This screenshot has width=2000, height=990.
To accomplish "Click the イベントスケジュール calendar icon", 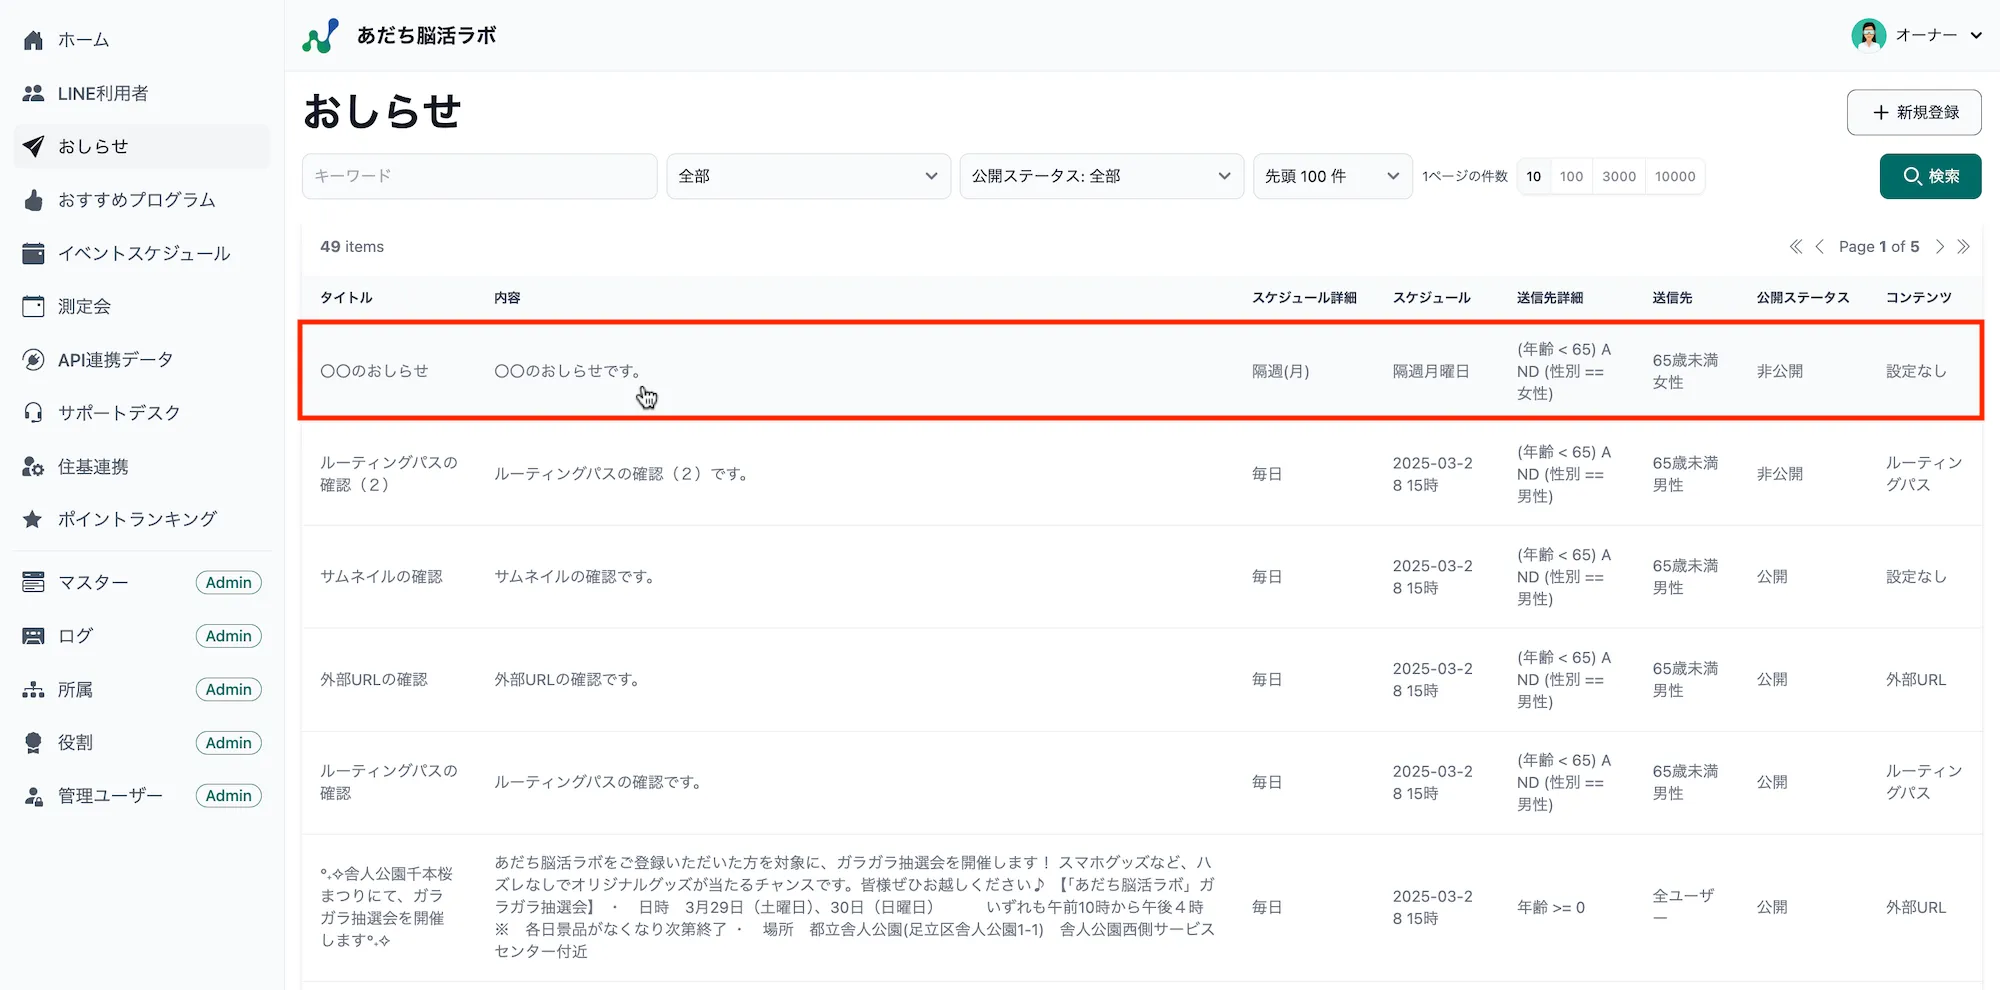I will point(33,253).
